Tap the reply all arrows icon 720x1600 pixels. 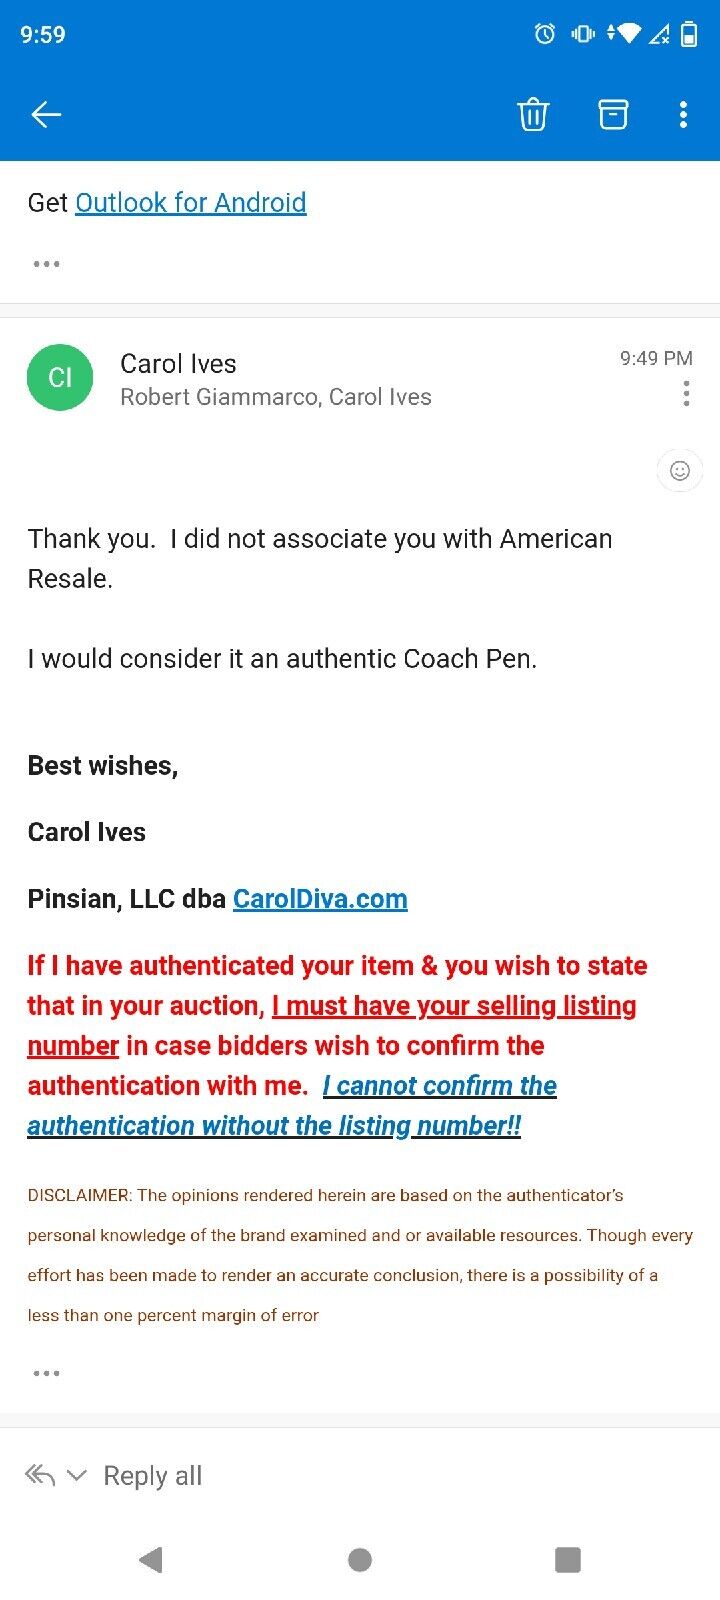tap(39, 1475)
